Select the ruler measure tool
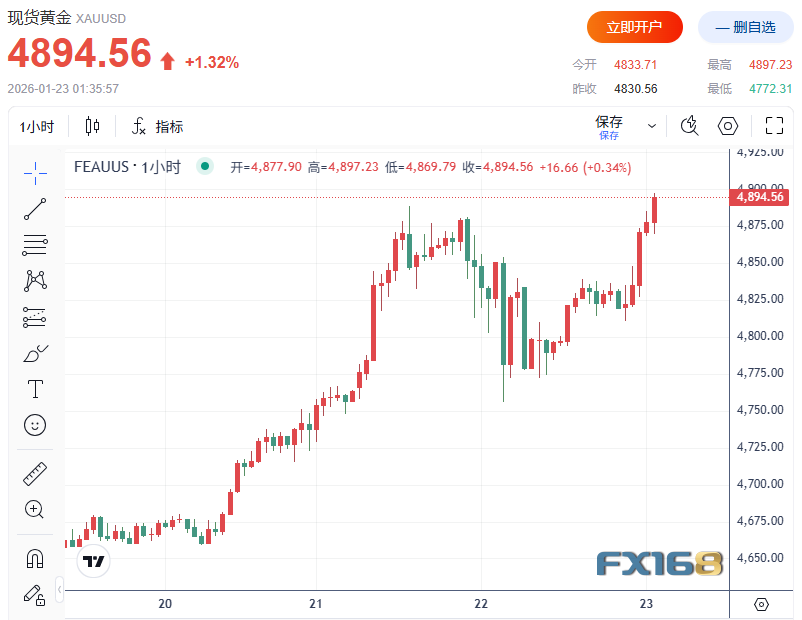 pos(35,474)
